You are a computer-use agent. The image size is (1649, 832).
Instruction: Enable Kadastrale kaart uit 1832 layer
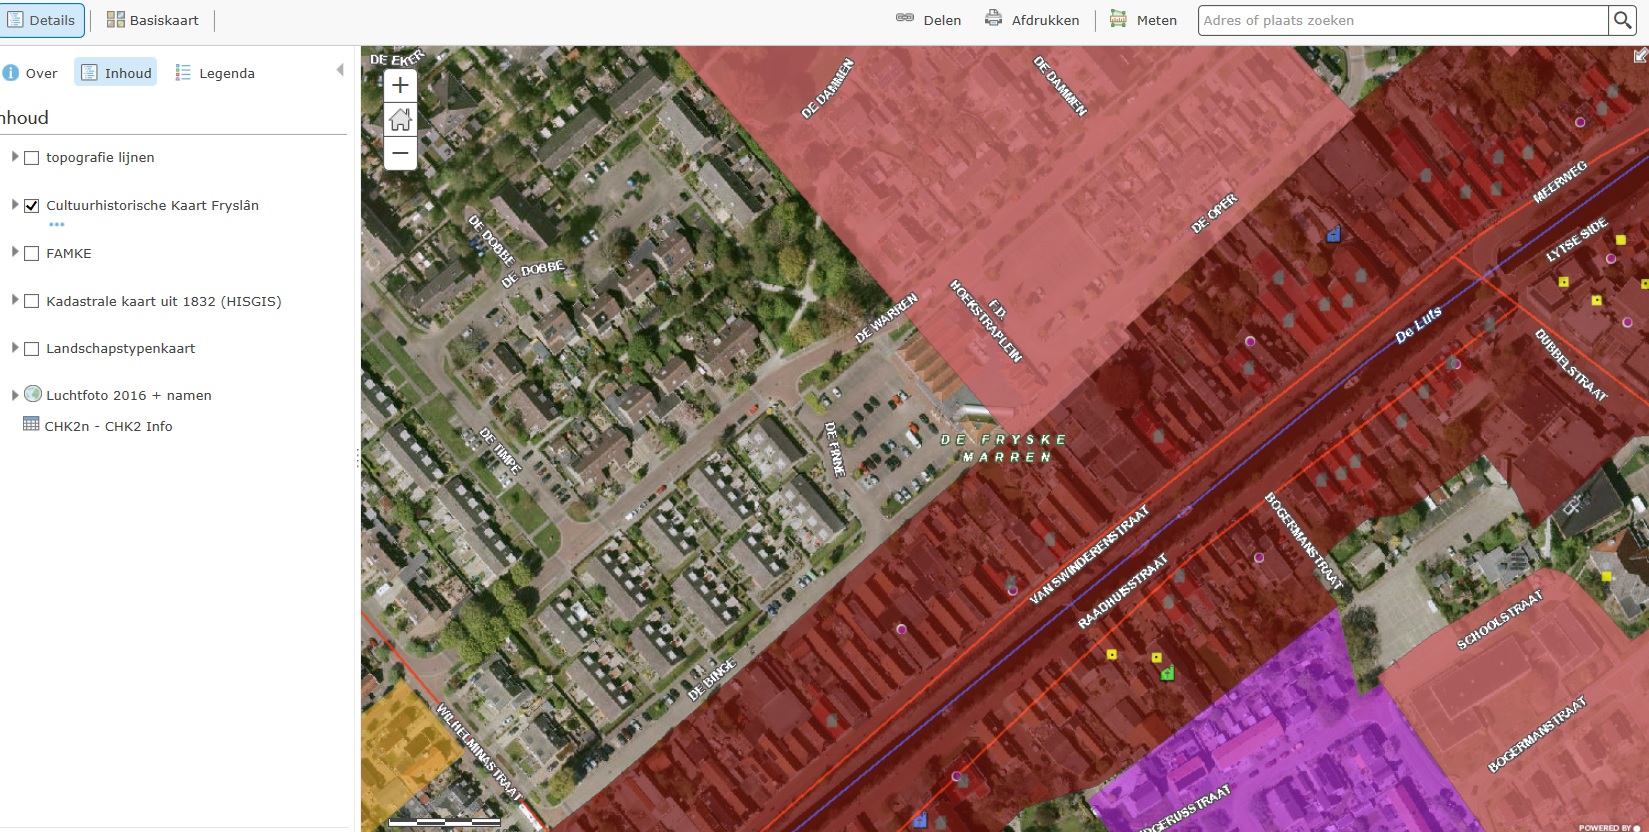click(32, 301)
